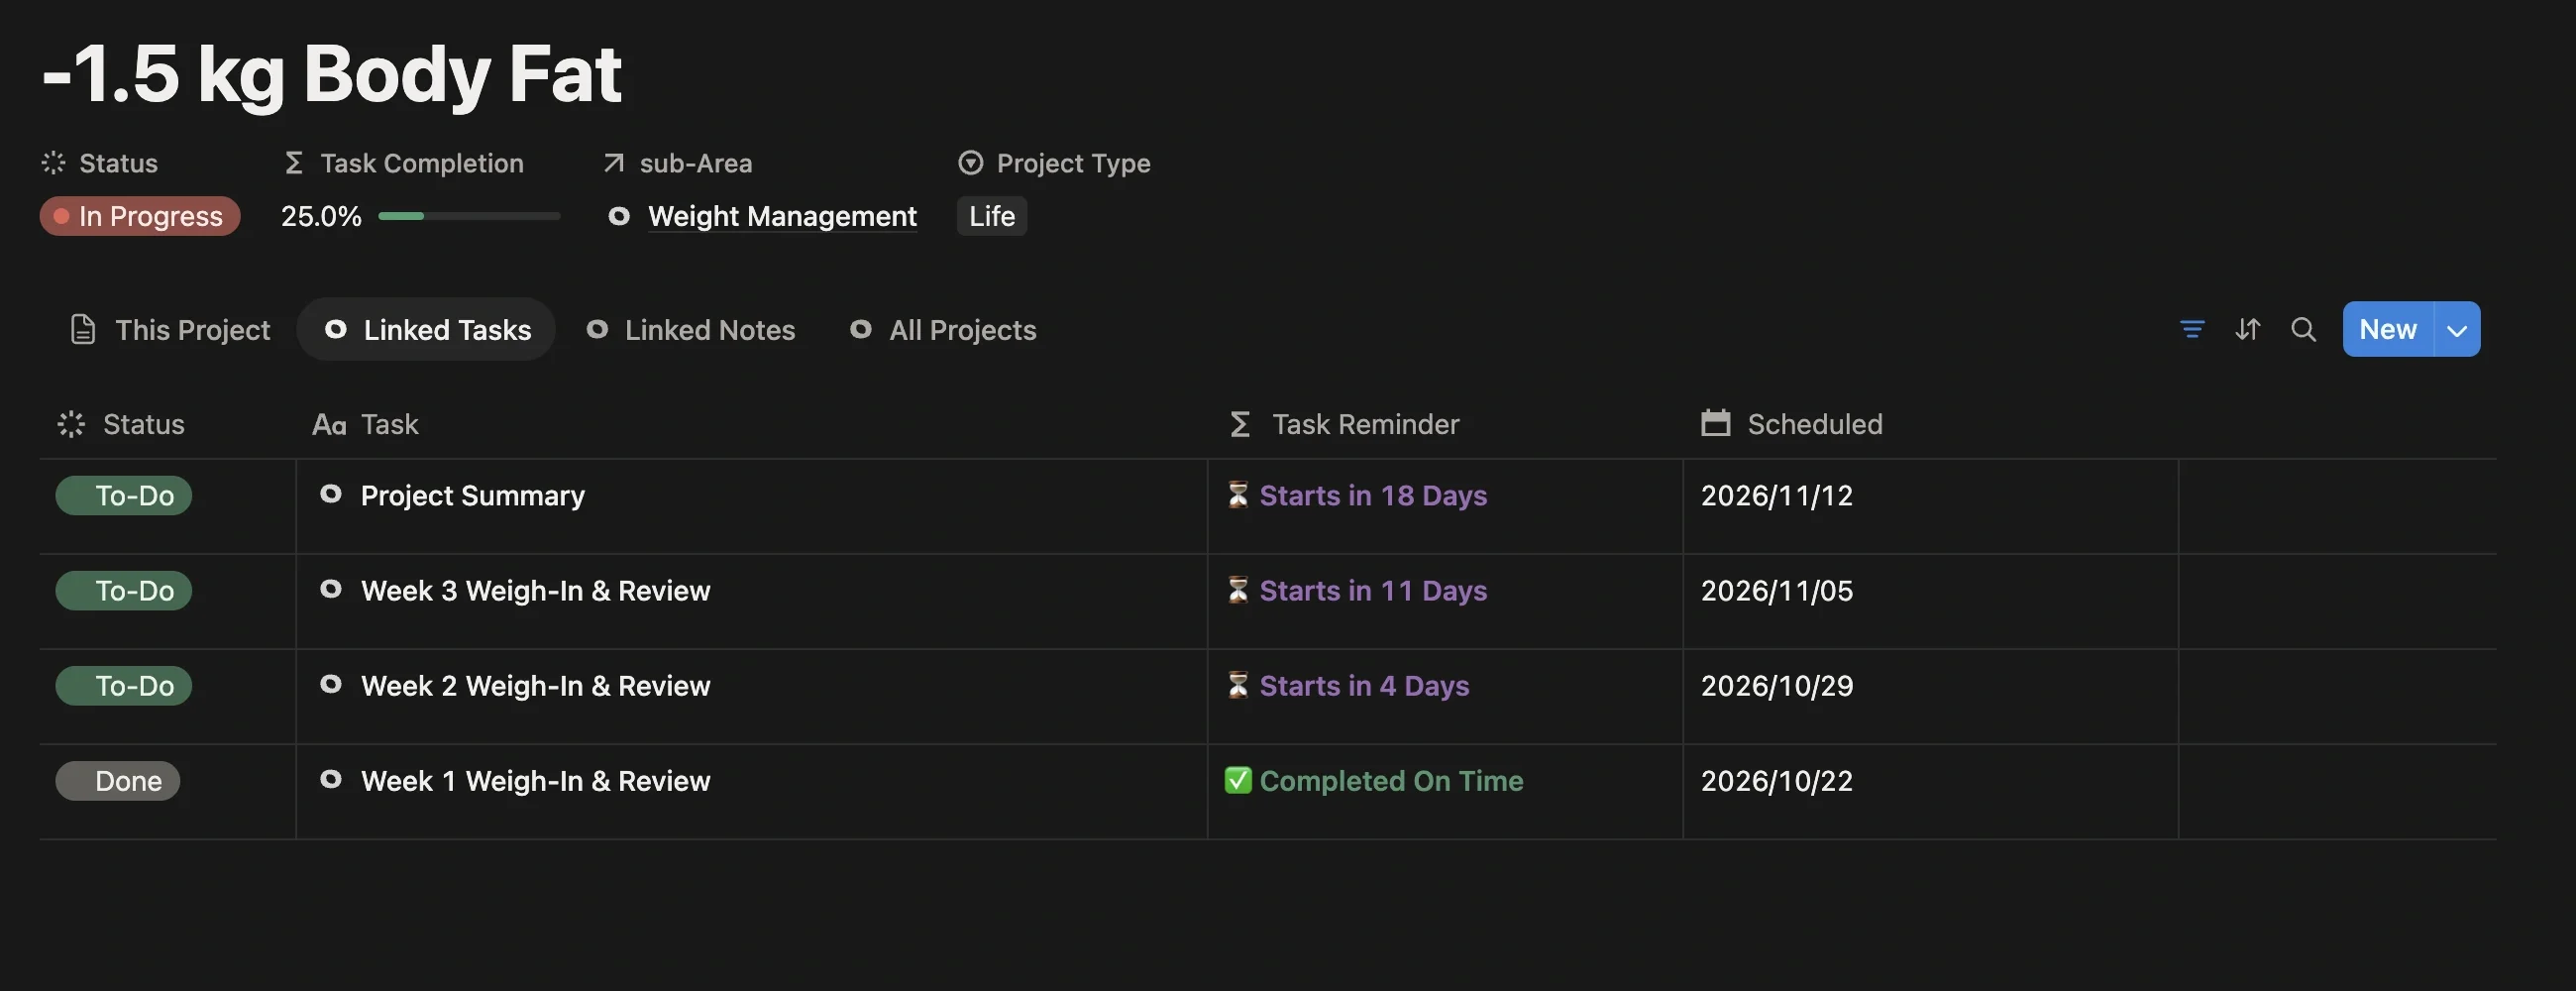Select the Life project type tag

click(x=992, y=216)
